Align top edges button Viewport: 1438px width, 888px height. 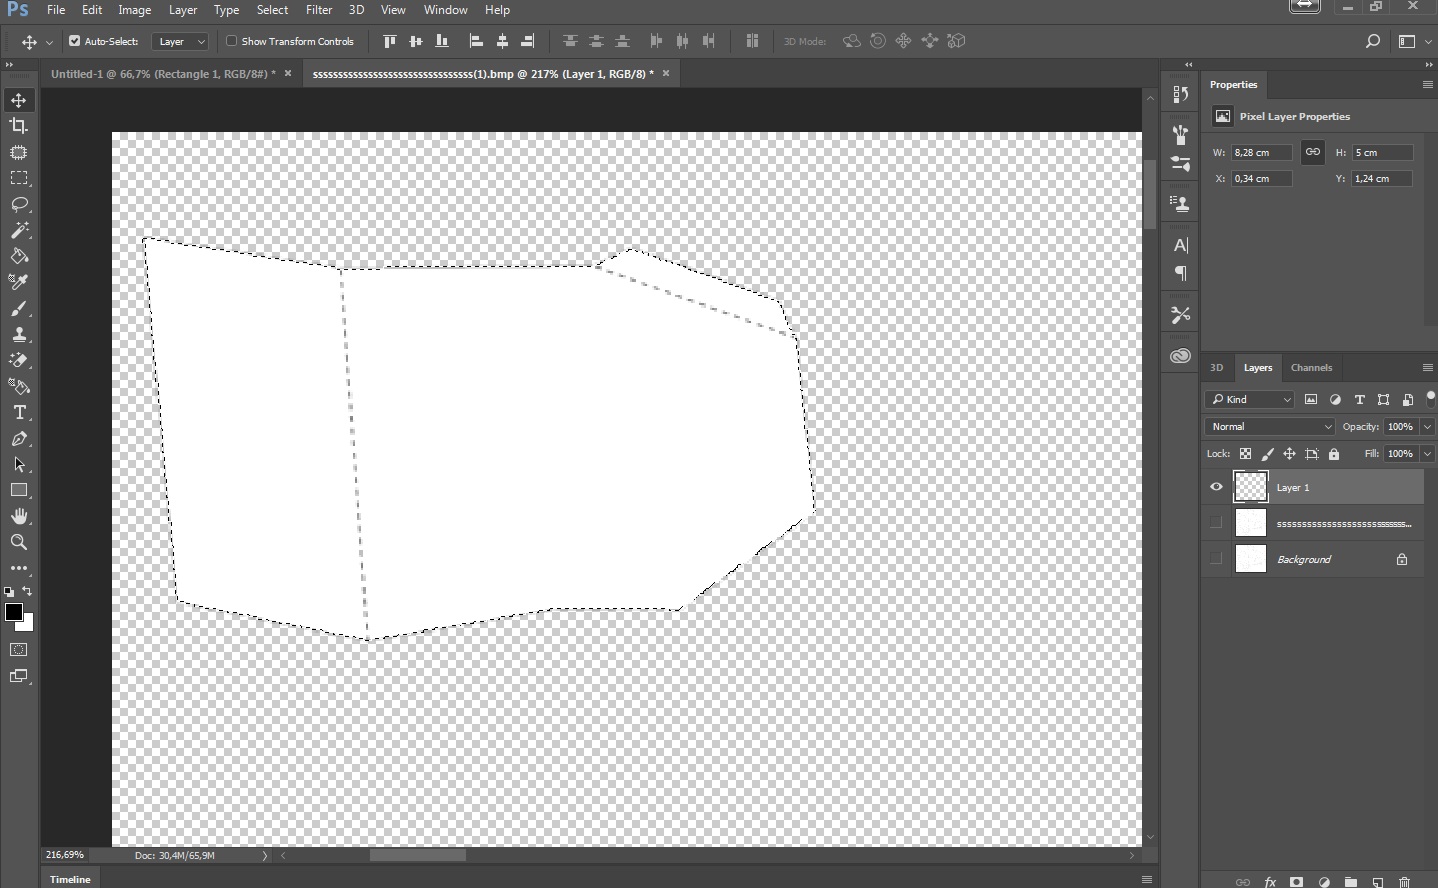pyautogui.click(x=390, y=41)
